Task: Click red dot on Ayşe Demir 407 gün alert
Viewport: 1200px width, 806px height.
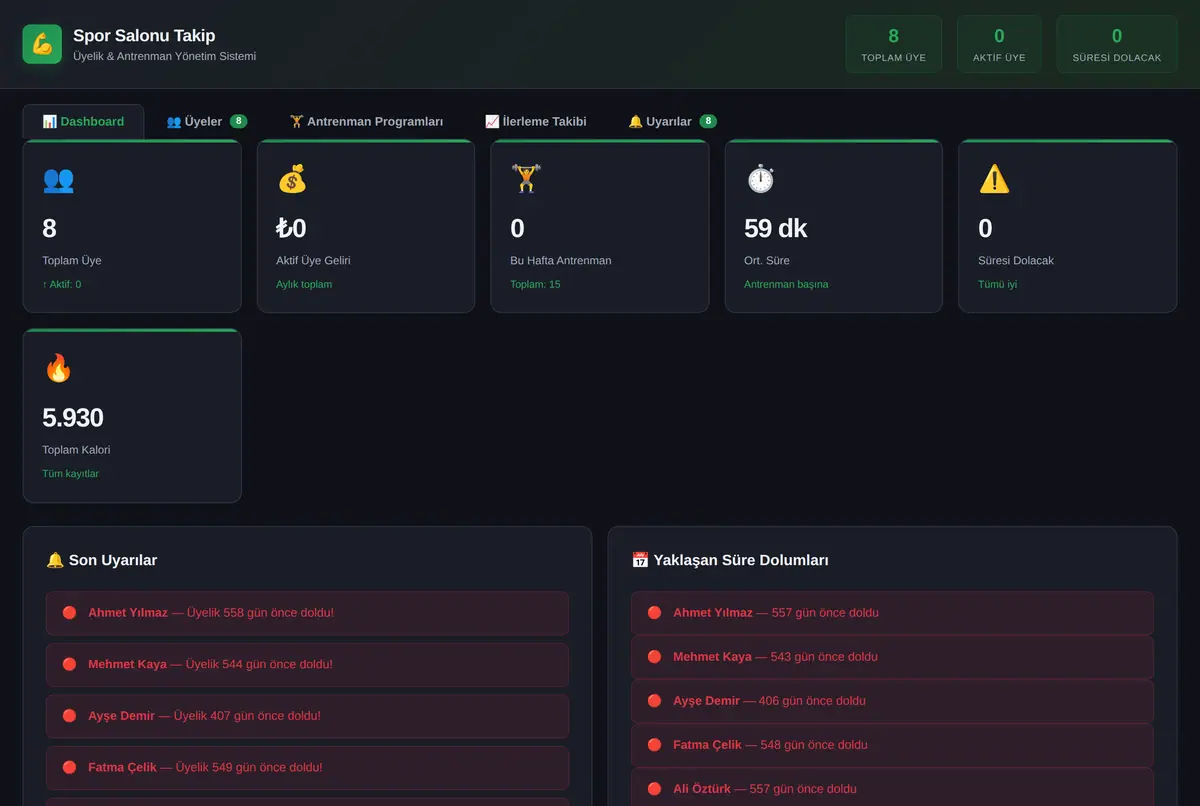Action: click(69, 716)
